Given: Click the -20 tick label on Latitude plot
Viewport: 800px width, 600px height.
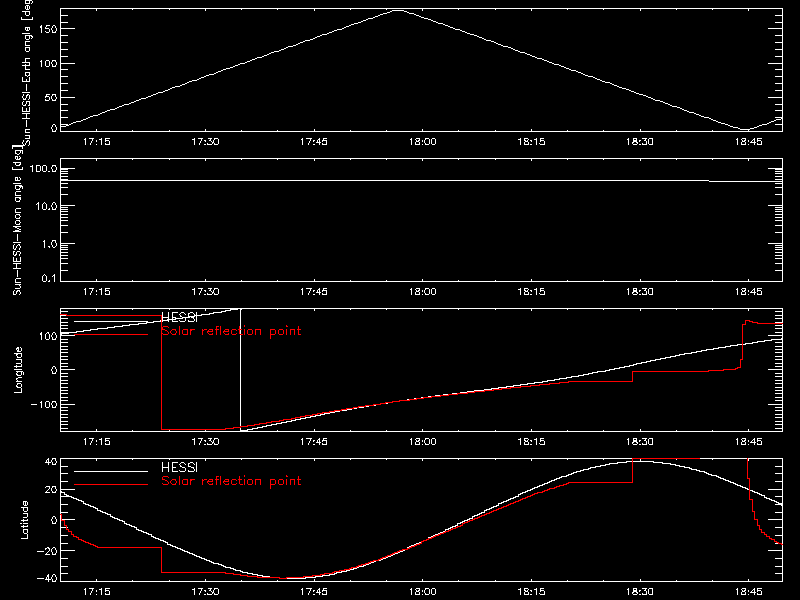Looking at the screenshot, I should coord(47,551).
